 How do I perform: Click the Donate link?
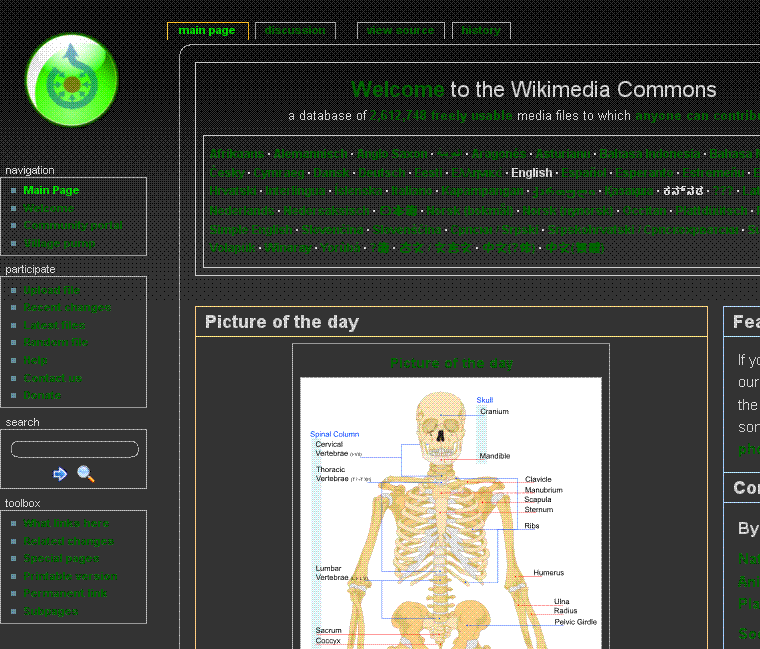tap(42, 396)
